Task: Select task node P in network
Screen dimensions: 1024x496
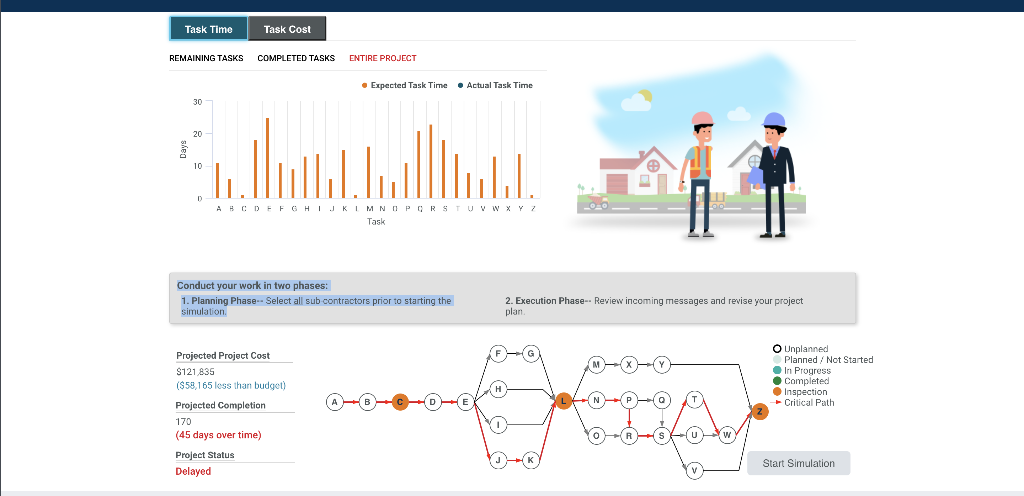Action: (x=629, y=400)
